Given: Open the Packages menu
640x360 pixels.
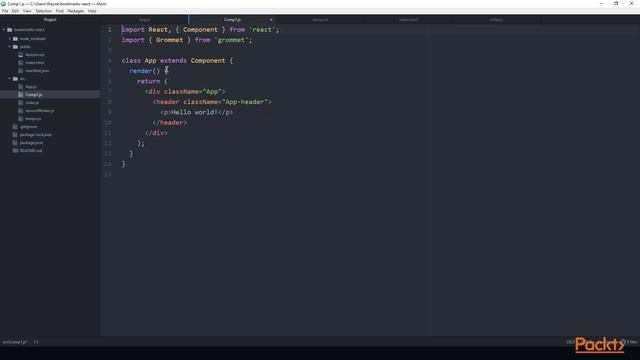Looking at the screenshot, I should click(x=76, y=11).
